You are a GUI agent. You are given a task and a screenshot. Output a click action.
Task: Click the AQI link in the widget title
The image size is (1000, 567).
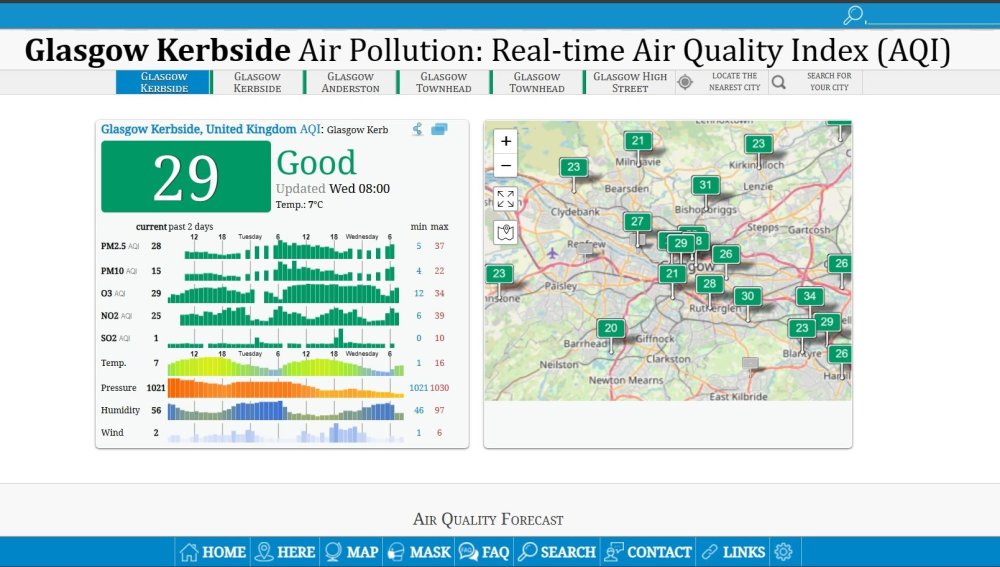(310, 129)
